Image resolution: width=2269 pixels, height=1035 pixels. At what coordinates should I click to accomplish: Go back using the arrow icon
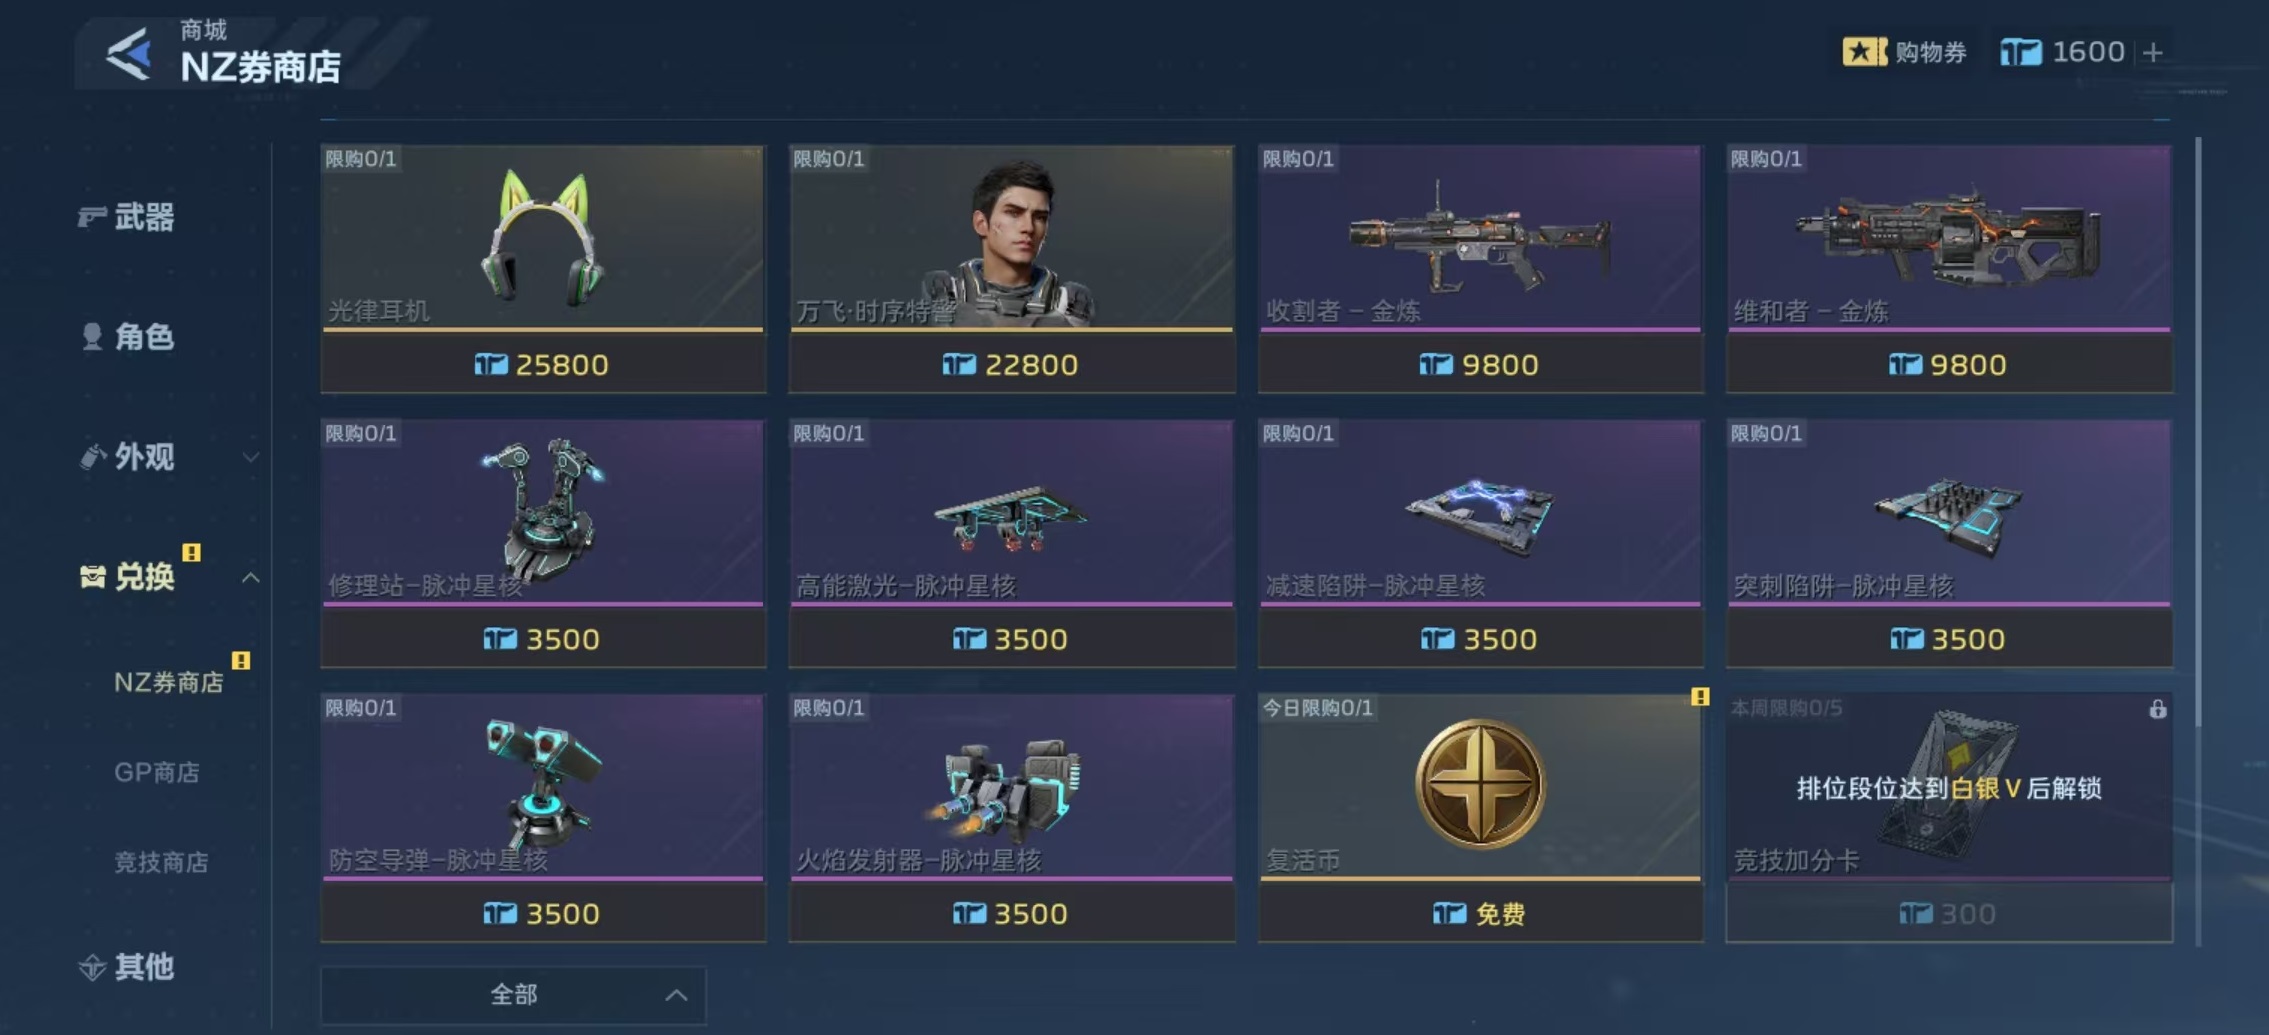130,54
